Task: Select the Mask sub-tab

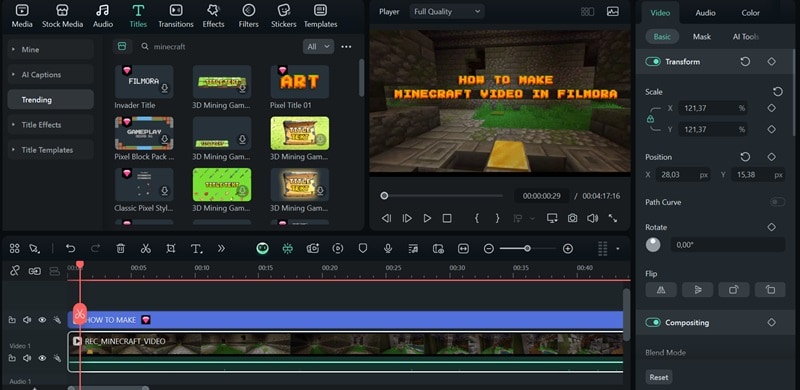Action: [702, 37]
